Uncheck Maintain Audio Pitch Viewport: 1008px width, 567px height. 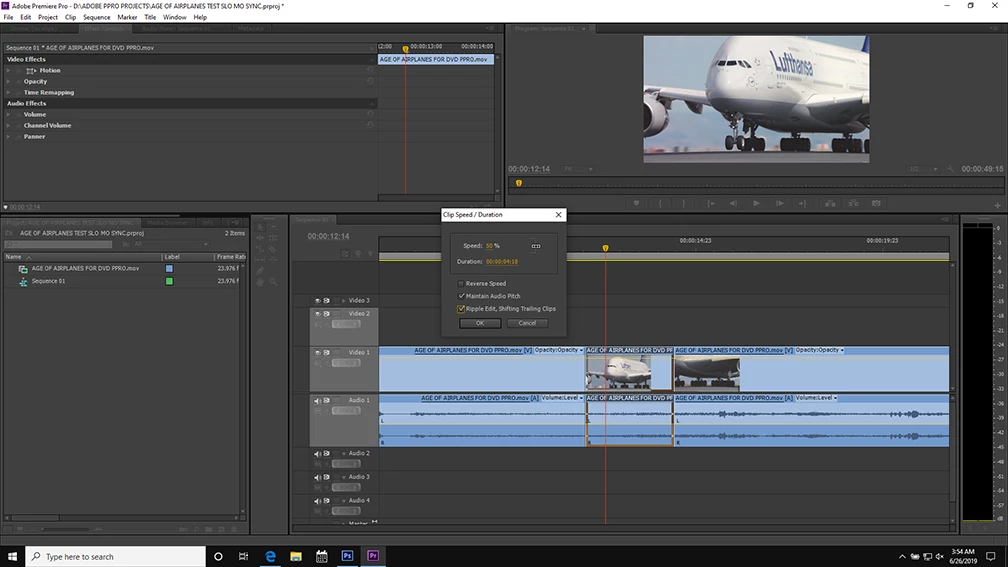pos(461,296)
